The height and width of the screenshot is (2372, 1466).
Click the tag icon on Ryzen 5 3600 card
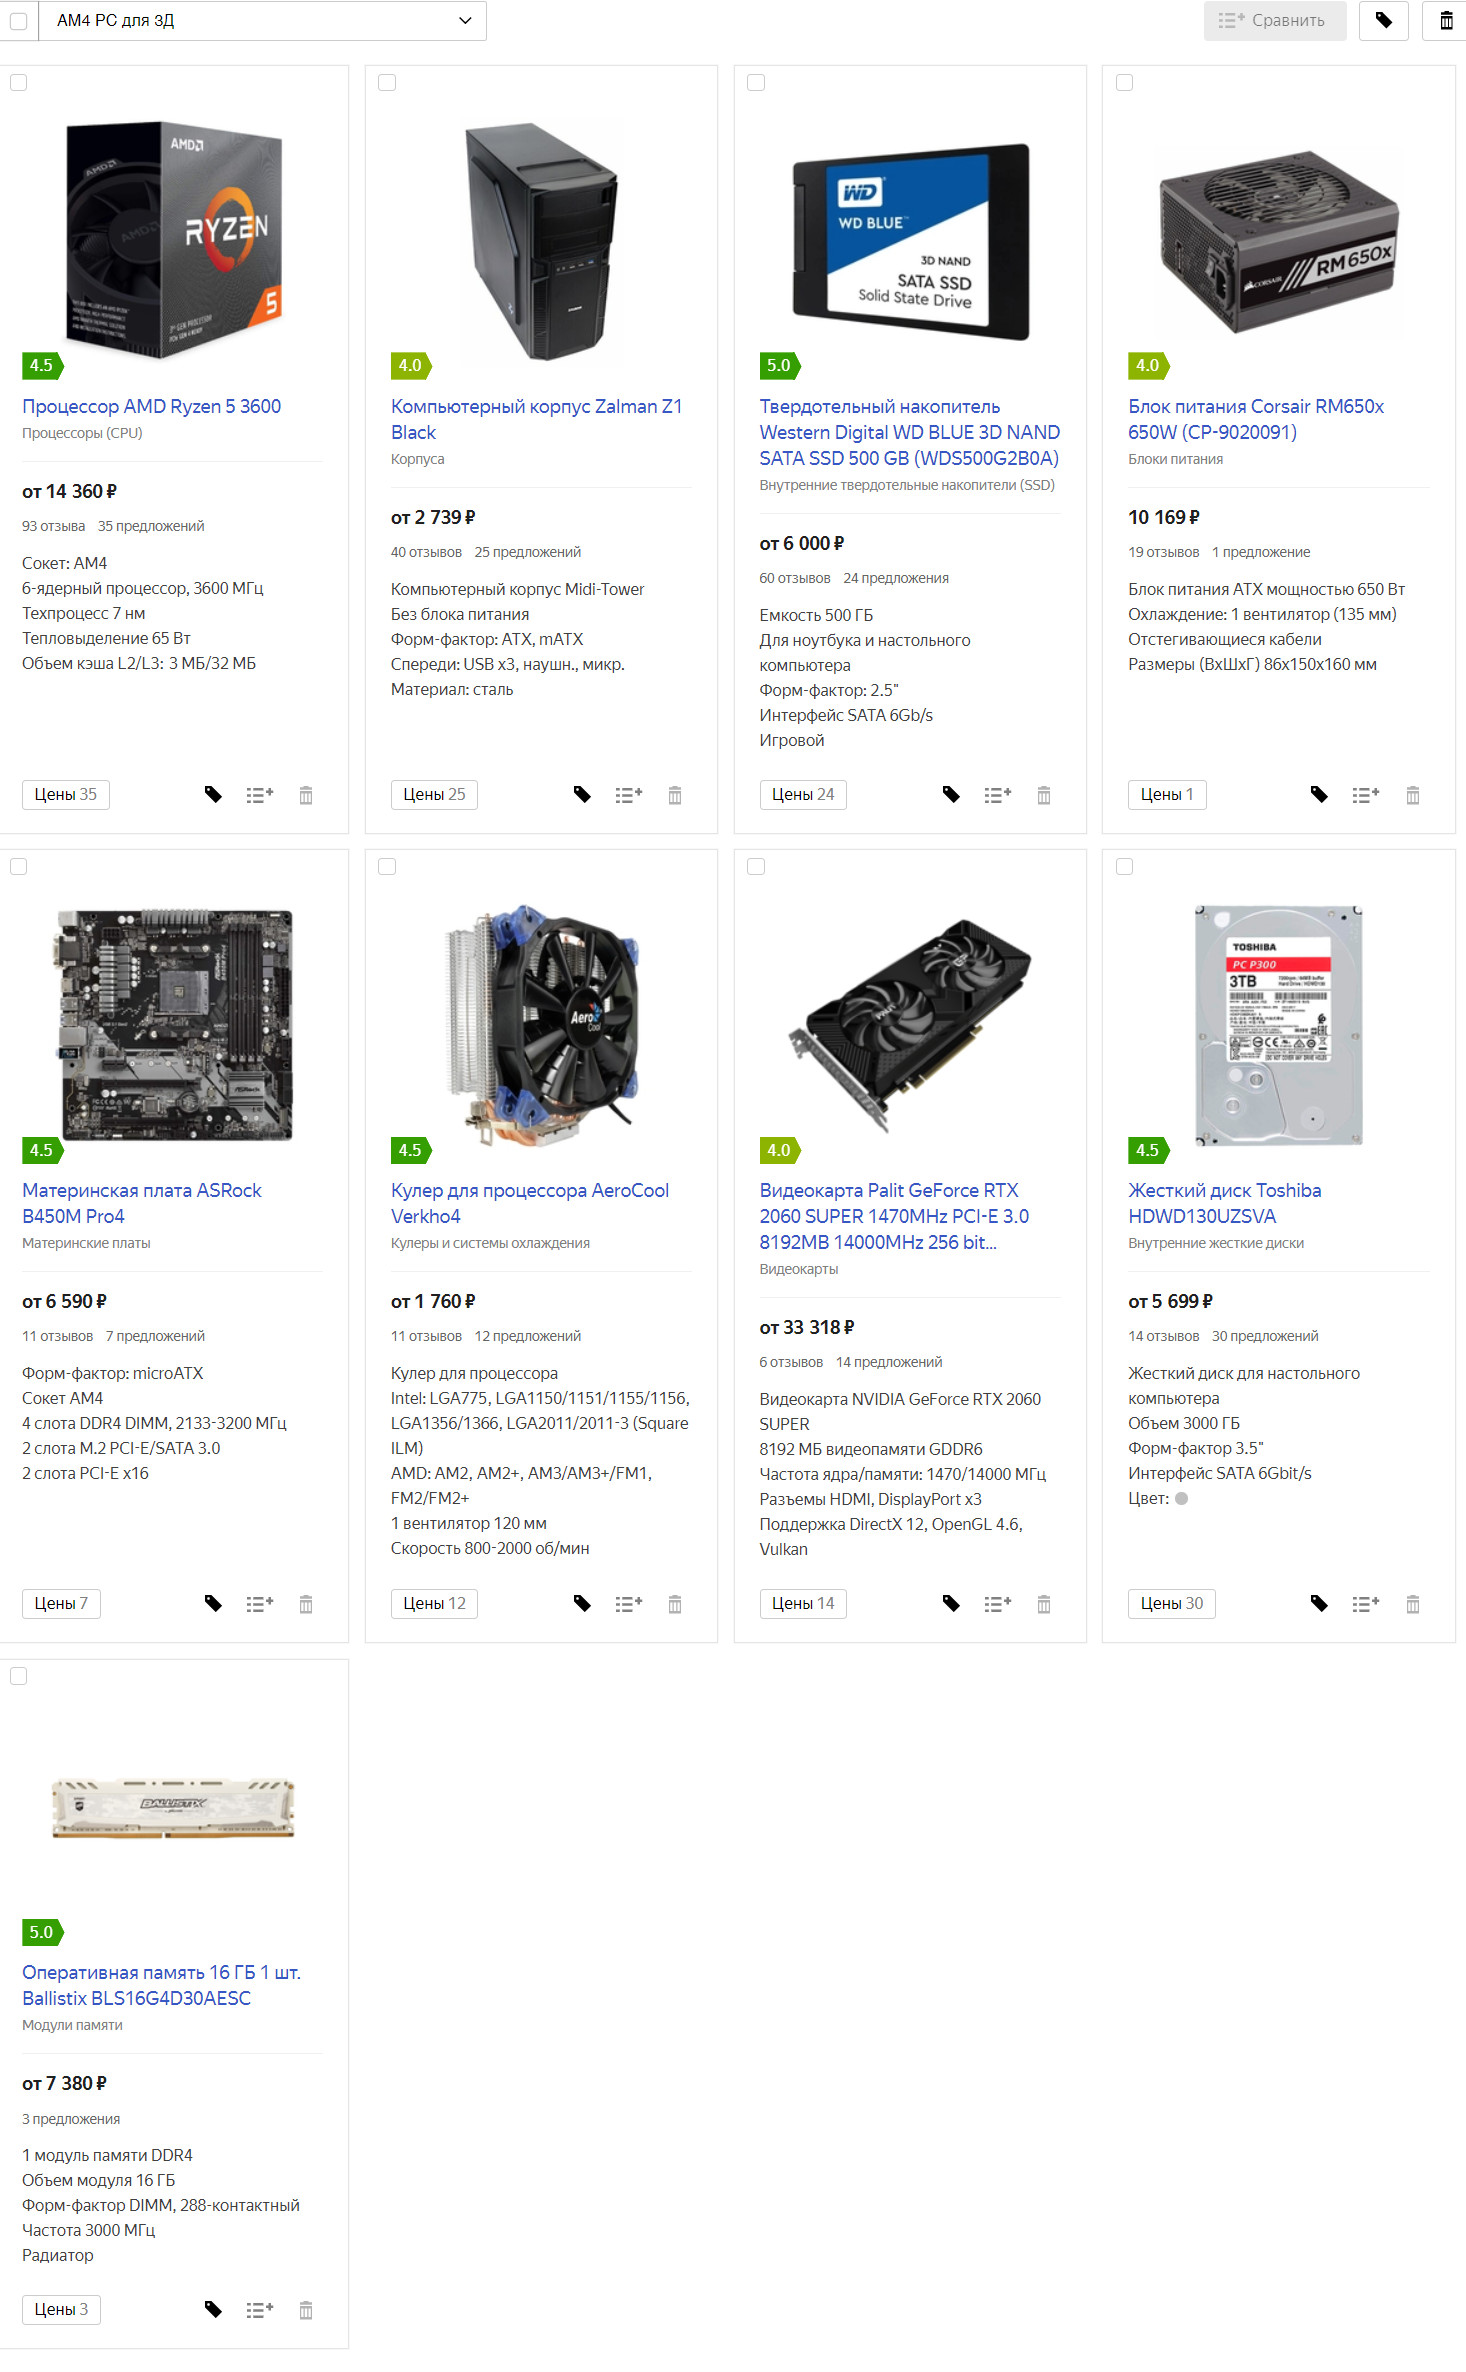tap(213, 795)
